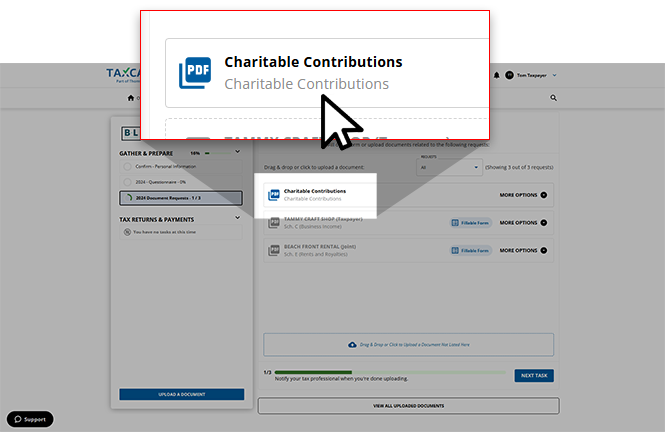Click 'You have no tasks at this time' entry
Screen dimensions: 665x432
[181, 232]
